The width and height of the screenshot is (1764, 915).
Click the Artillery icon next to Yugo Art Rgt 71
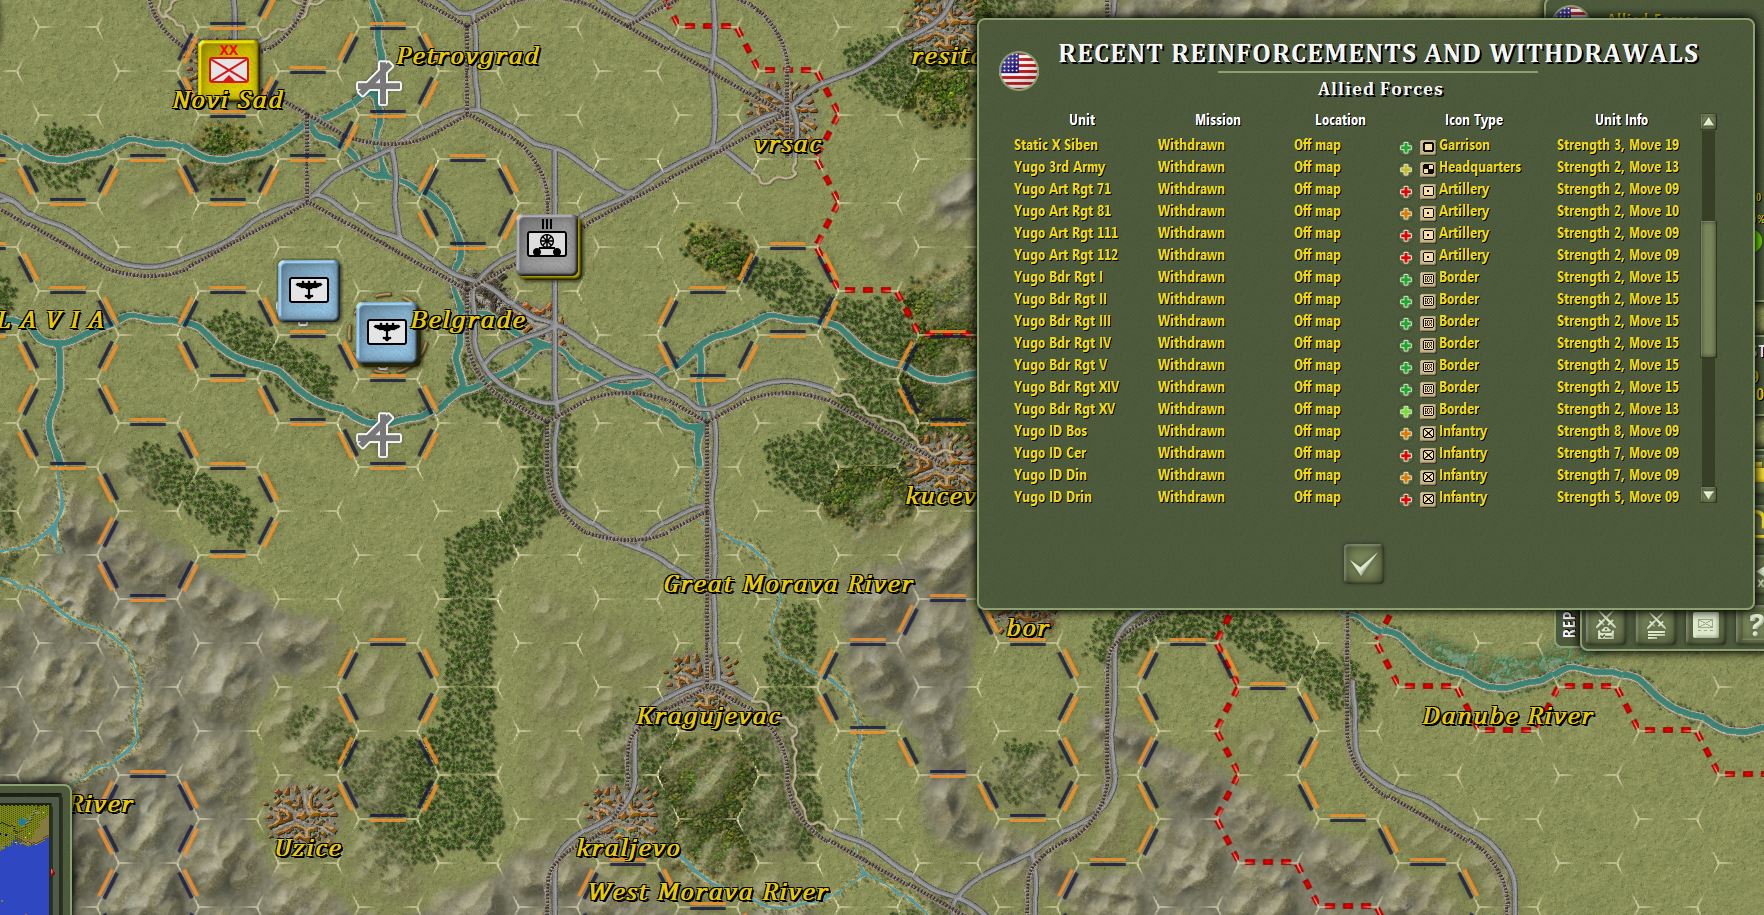pos(1427,189)
